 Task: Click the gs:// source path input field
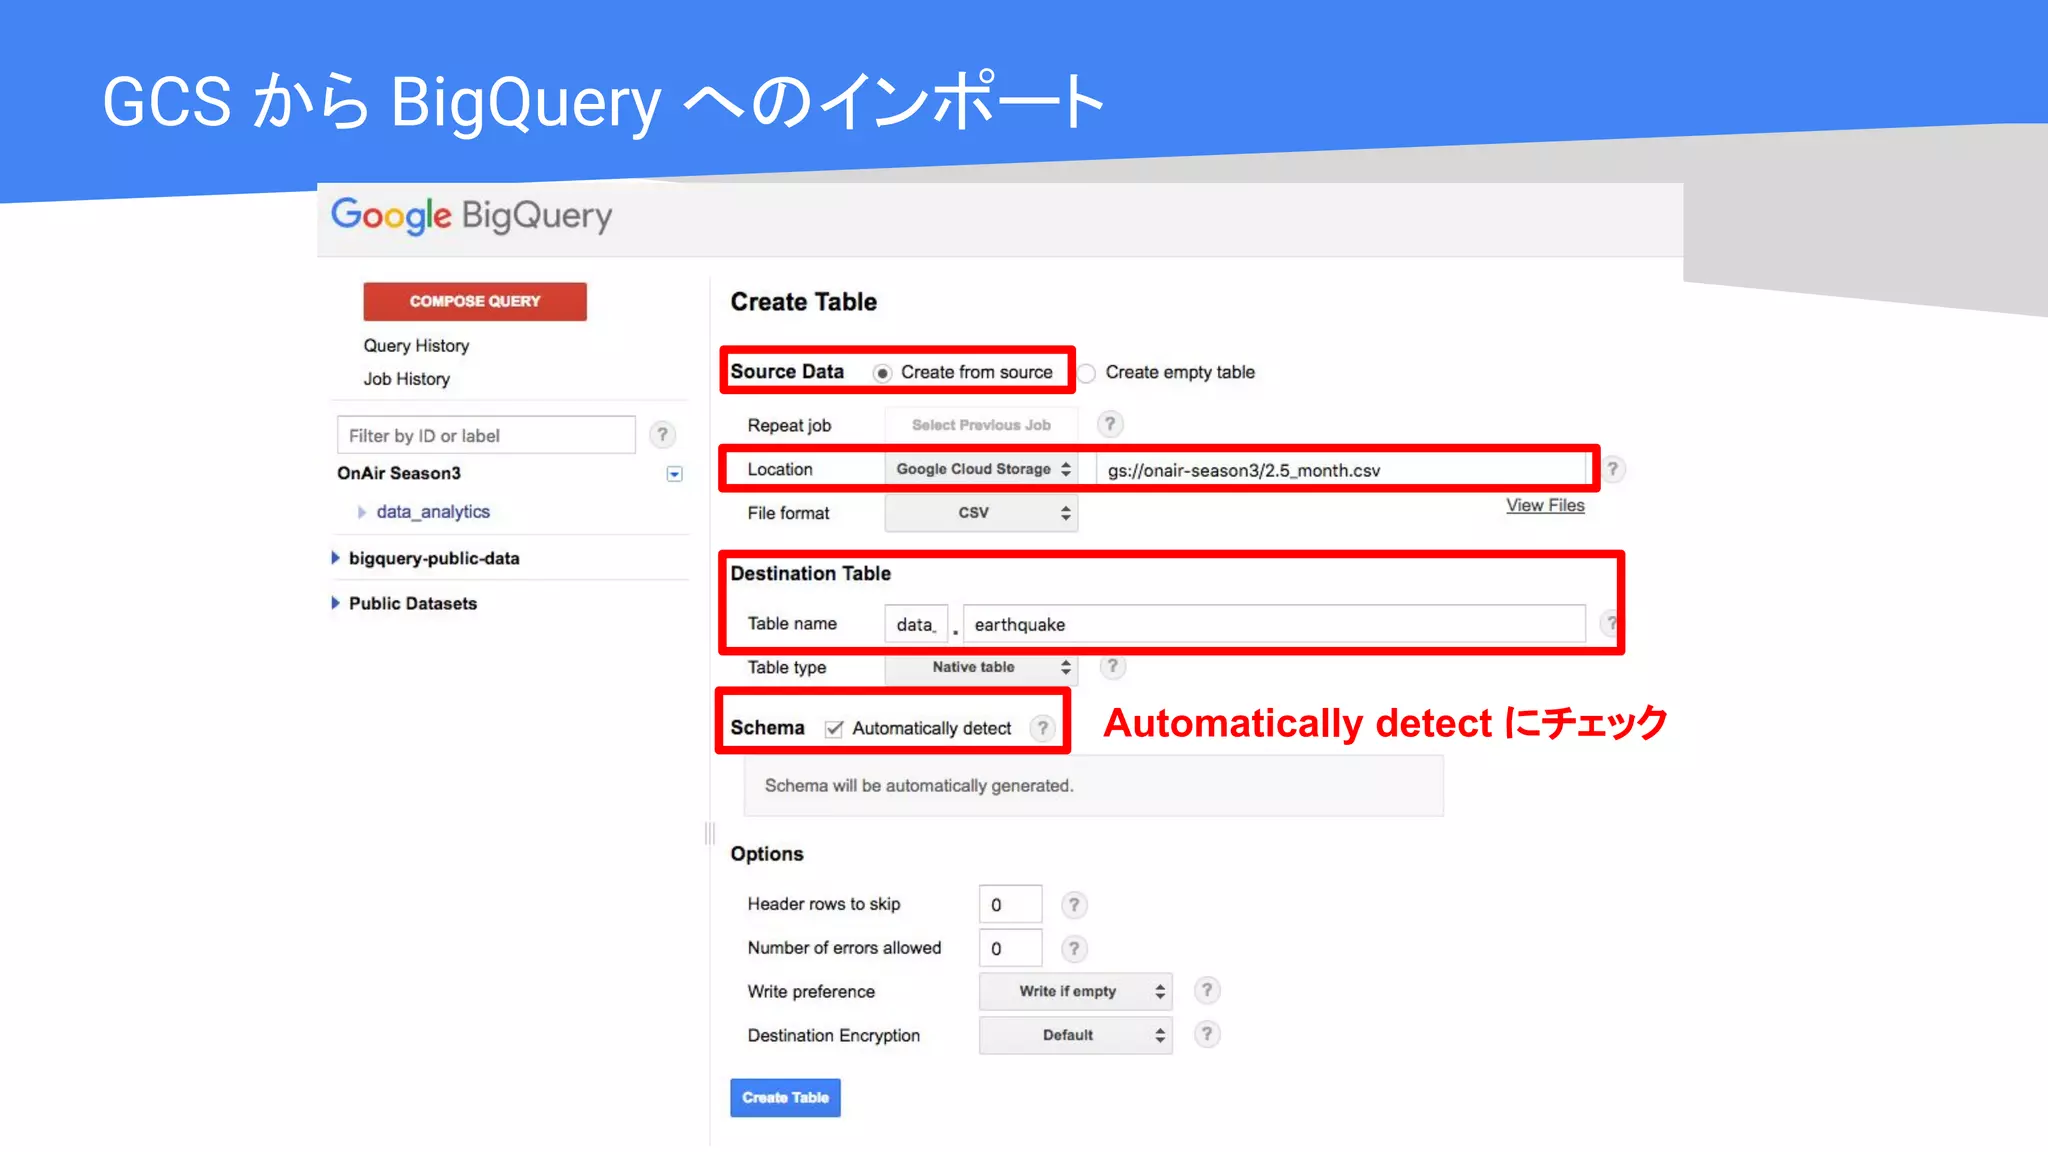1341,470
